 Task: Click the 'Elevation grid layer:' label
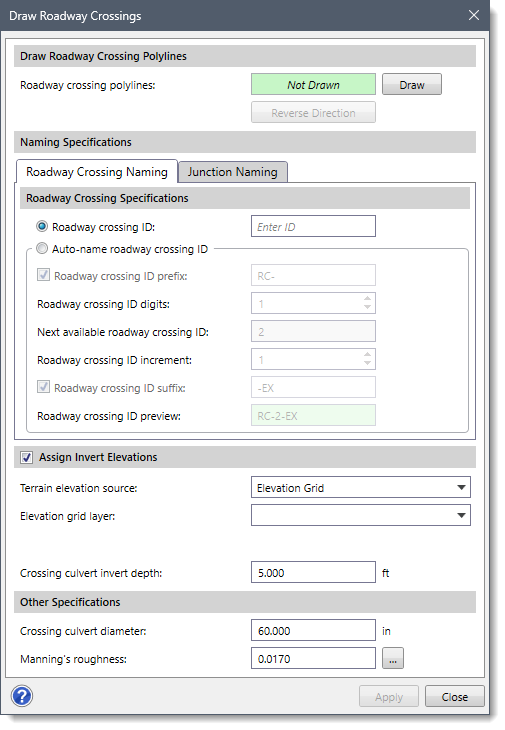tap(67, 516)
